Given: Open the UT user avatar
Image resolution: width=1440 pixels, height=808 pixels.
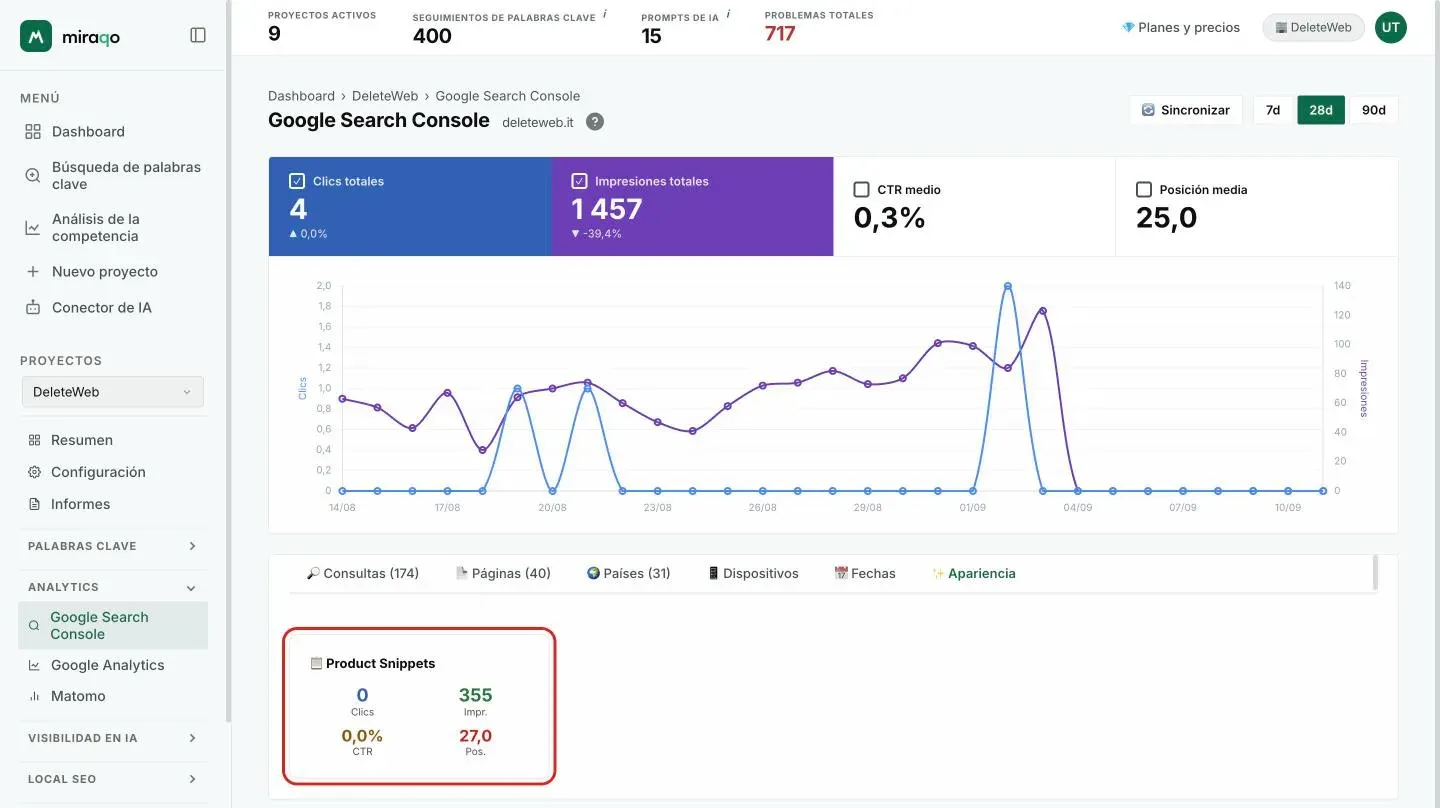Looking at the screenshot, I should tap(1390, 28).
